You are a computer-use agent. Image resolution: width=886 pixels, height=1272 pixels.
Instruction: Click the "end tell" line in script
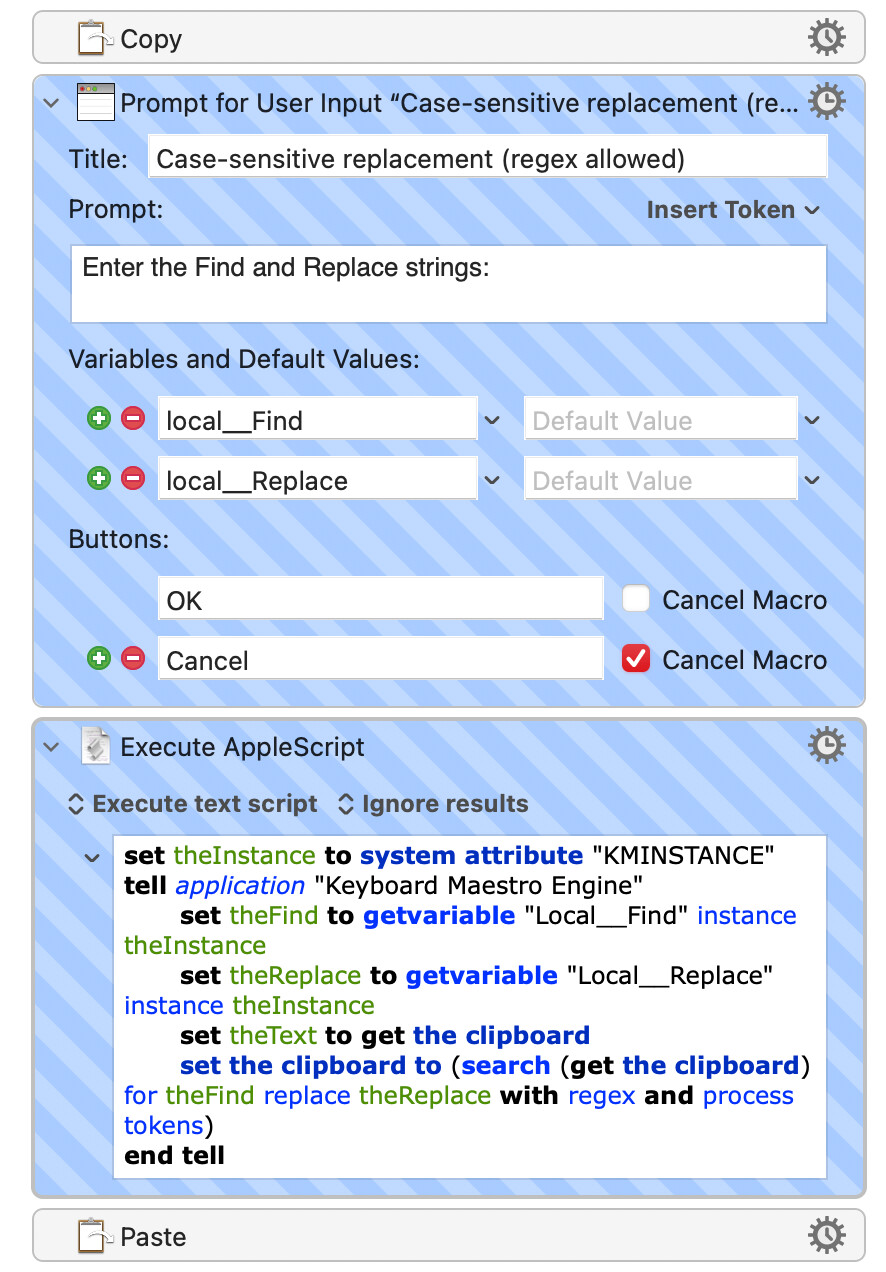[x=175, y=1156]
